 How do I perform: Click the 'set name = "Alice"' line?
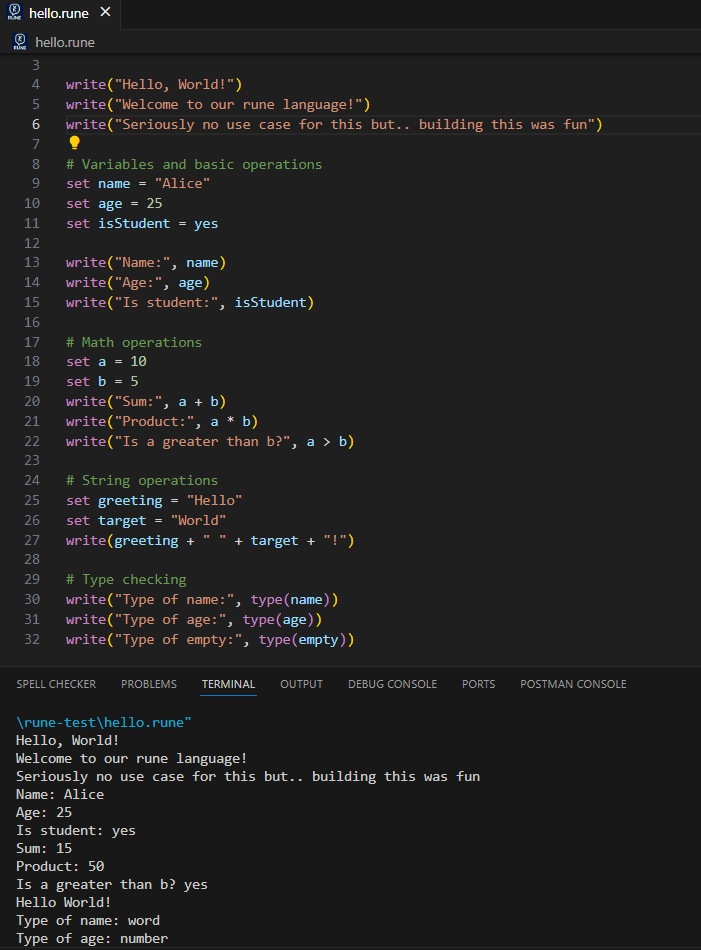[138, 184]
